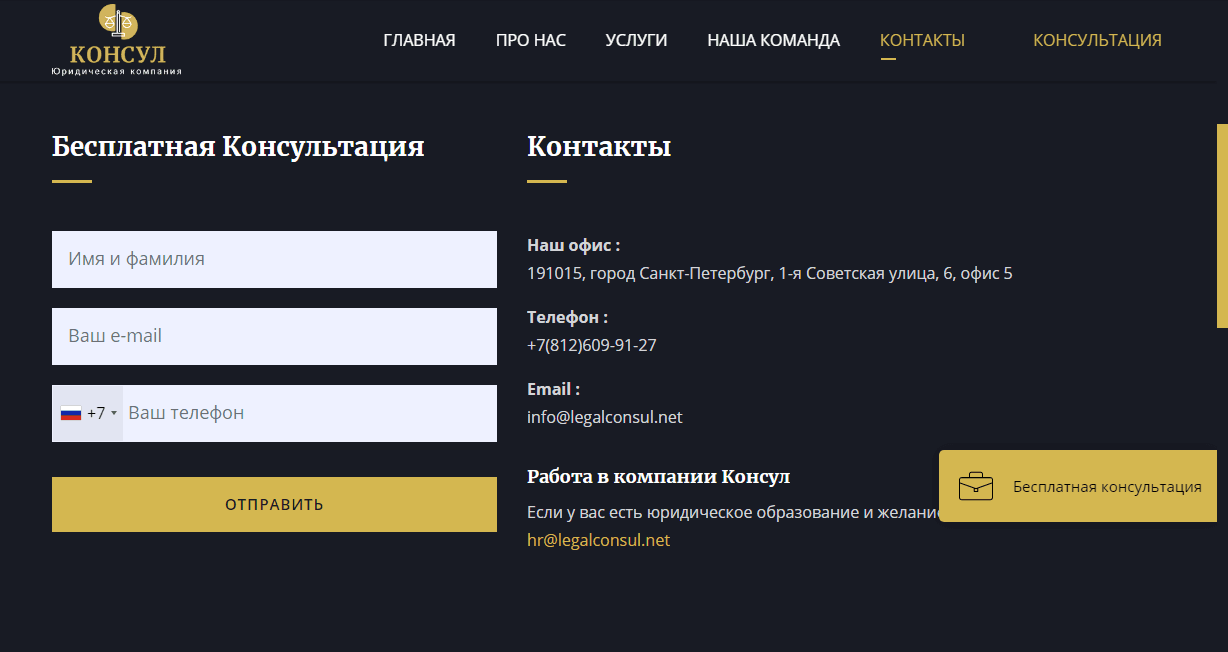Click the info@legalconsul.net email address
The width and height of the screenshot is (1228, 652).
604,417
